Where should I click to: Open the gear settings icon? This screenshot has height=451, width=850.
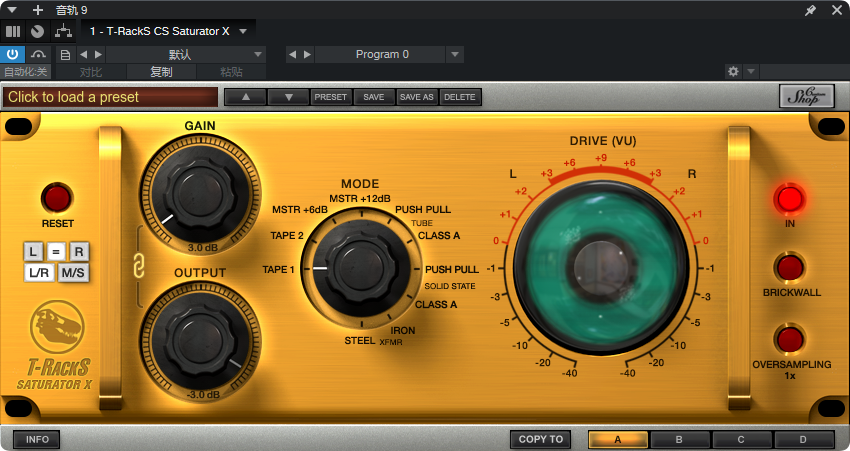pos(733,72)
